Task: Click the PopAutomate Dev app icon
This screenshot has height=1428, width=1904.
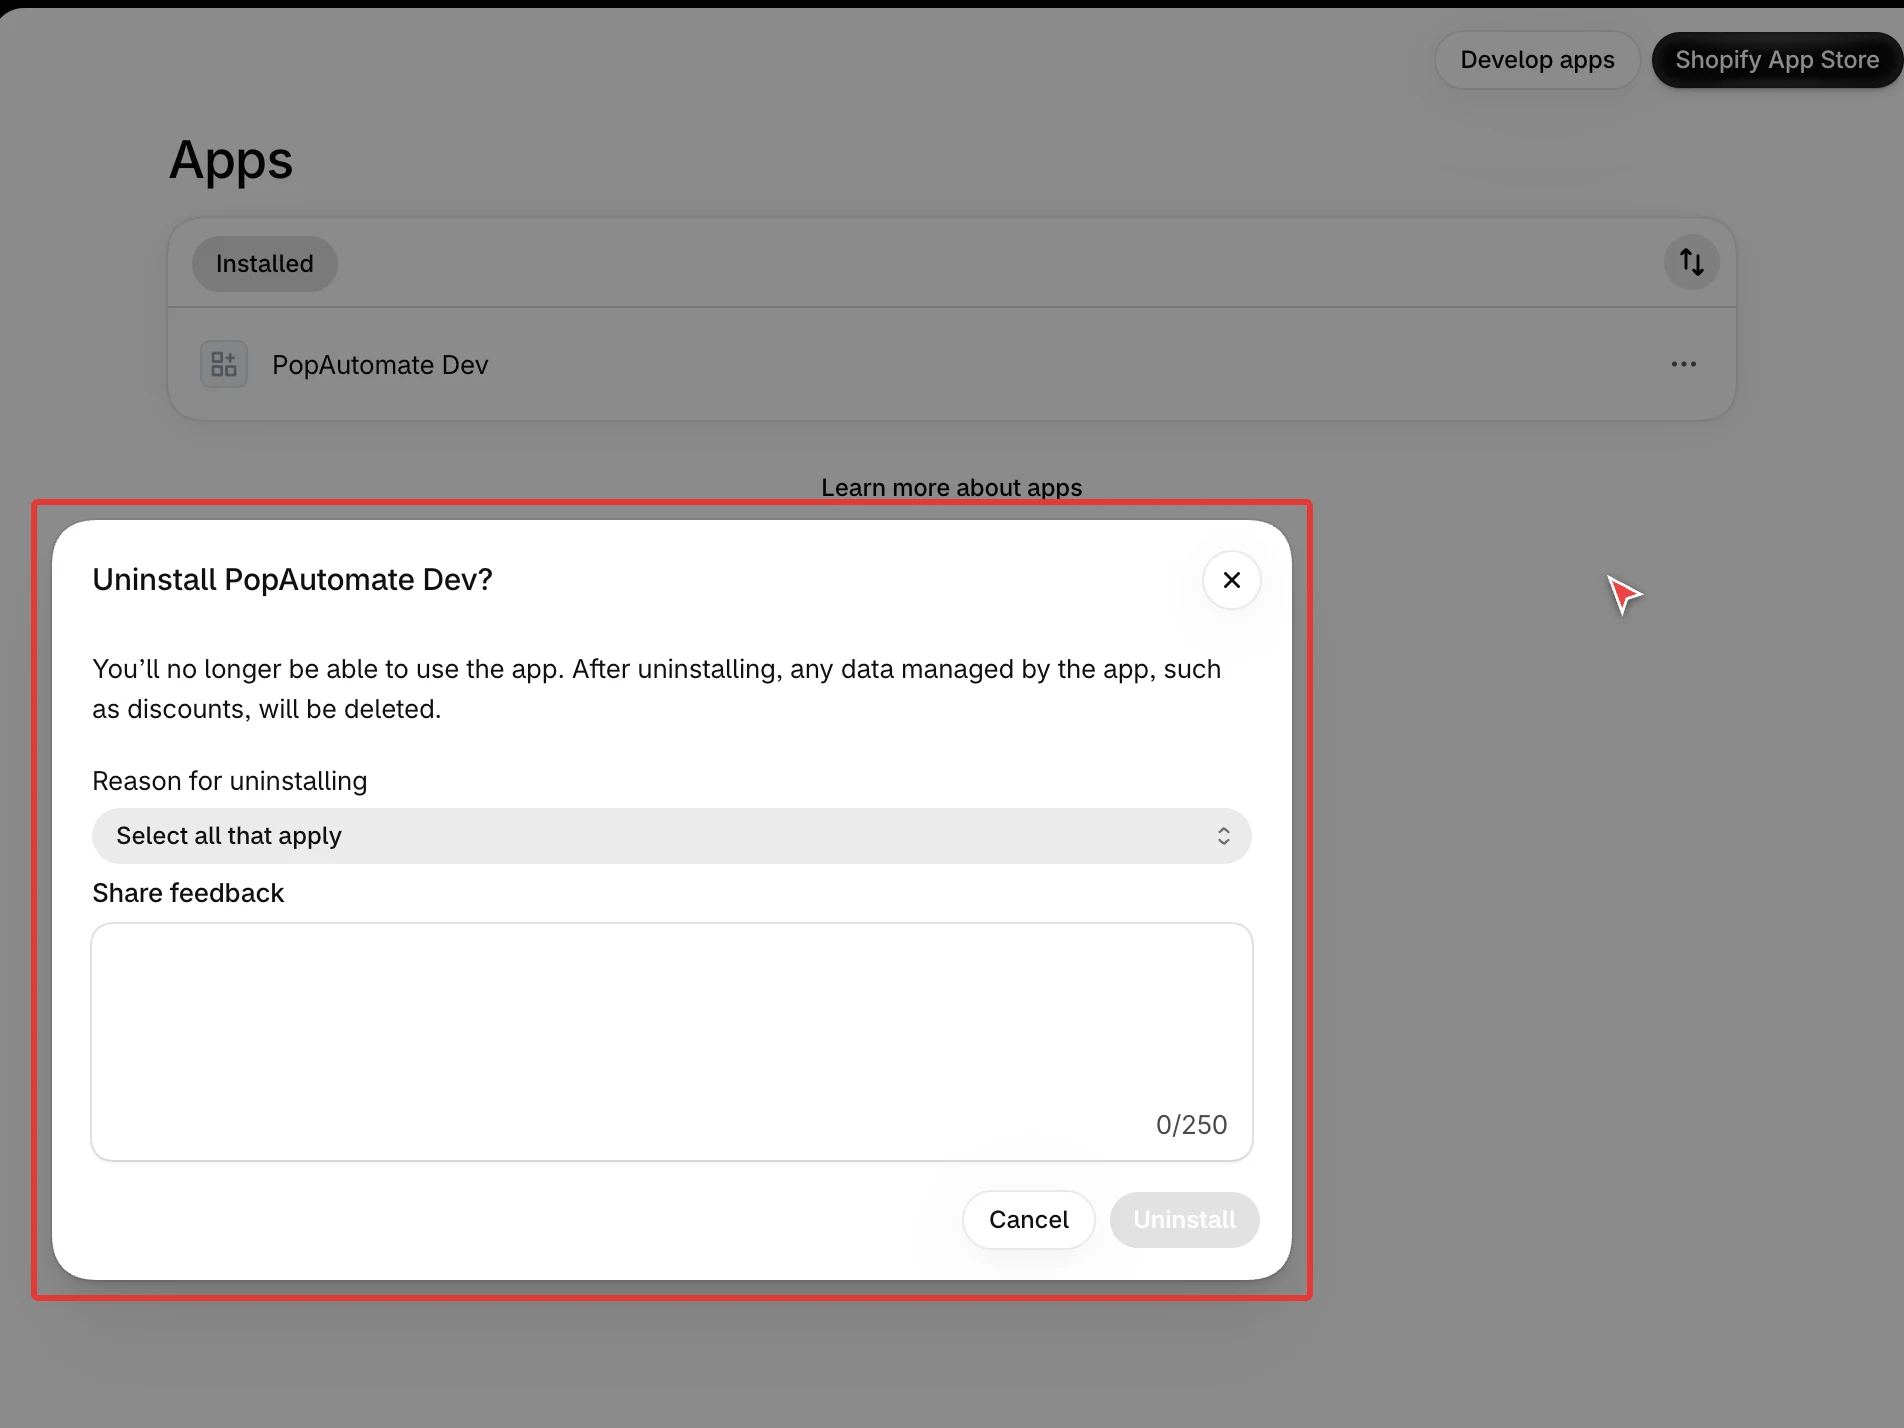Action: (224, 364)
